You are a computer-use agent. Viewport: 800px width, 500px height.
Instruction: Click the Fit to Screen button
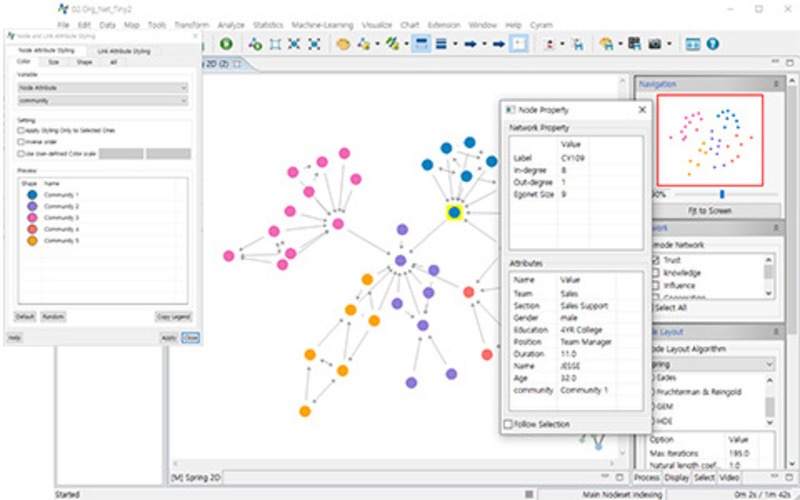(713, 211)
